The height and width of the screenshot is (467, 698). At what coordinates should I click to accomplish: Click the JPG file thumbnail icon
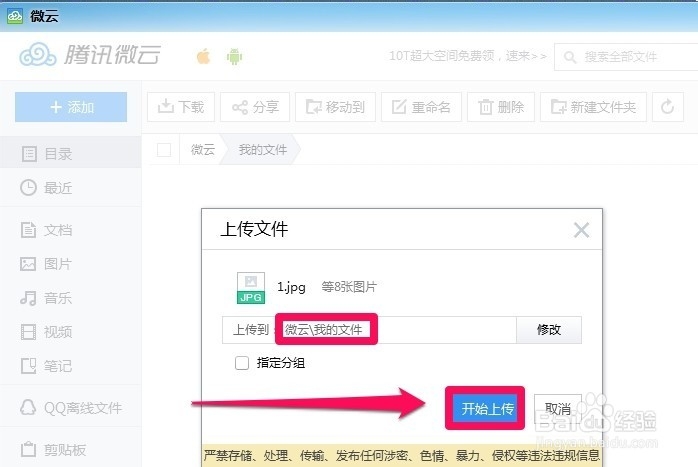tap(251, 288)
